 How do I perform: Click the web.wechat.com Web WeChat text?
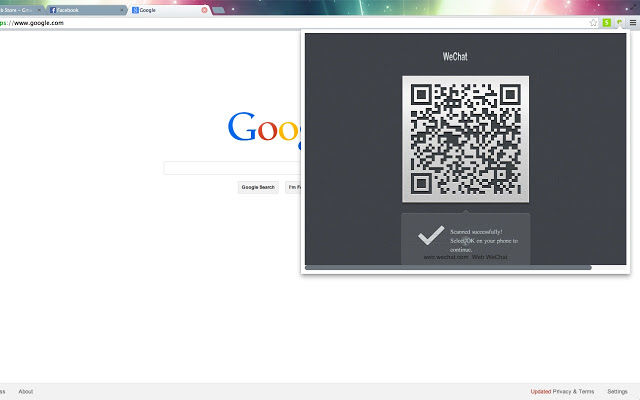tap(465, 257)
